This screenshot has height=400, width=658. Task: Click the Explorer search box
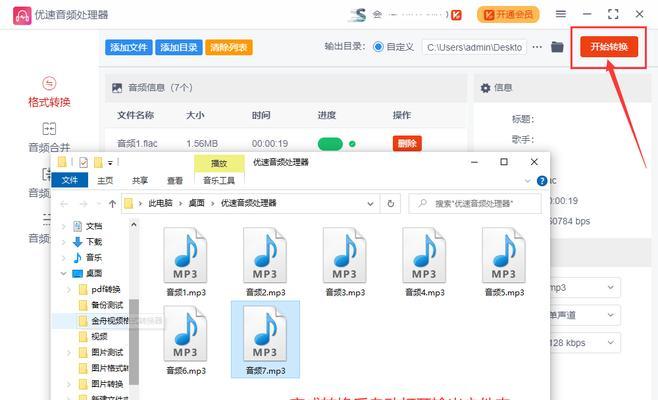pyautogui.click(x=475, y=204)
